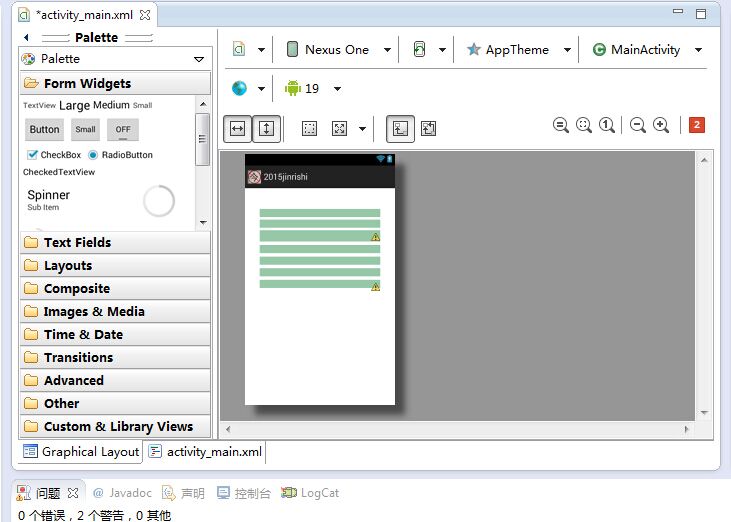Click warning icon on third green row

(x=375, y=237)
